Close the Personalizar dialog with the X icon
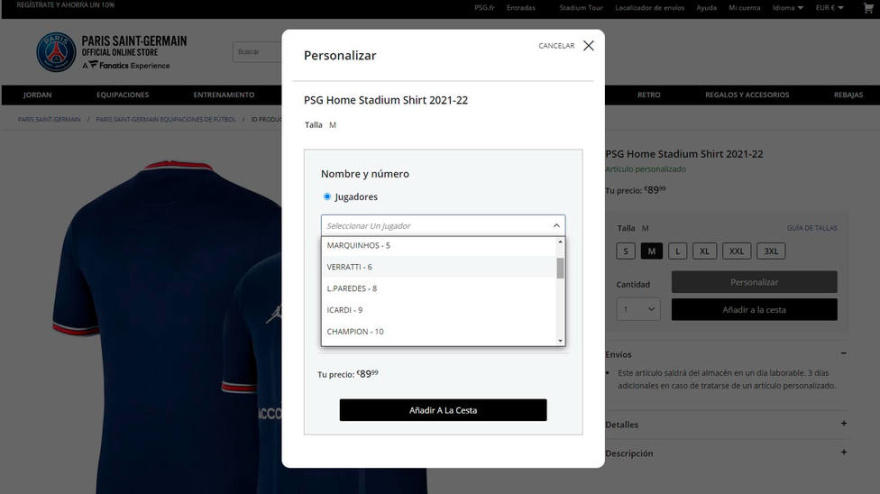Image resolution: width=880 pixels, height=494 pixels. 588,46
